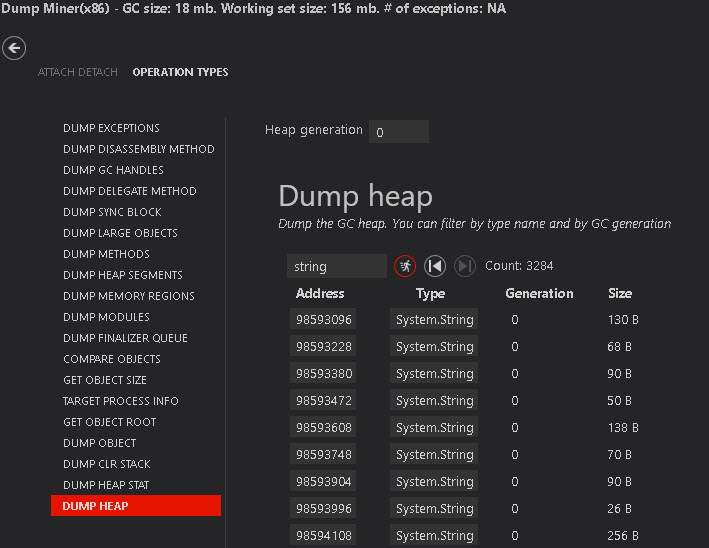
Task: Click the 138 B size value
Action: (623, 428)
